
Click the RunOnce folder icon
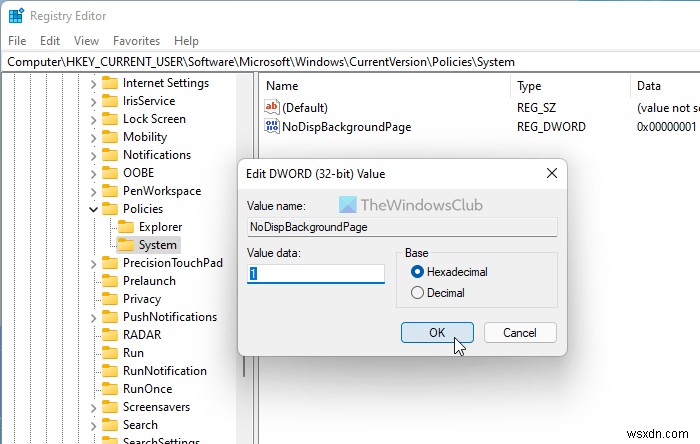coord(110,389)
